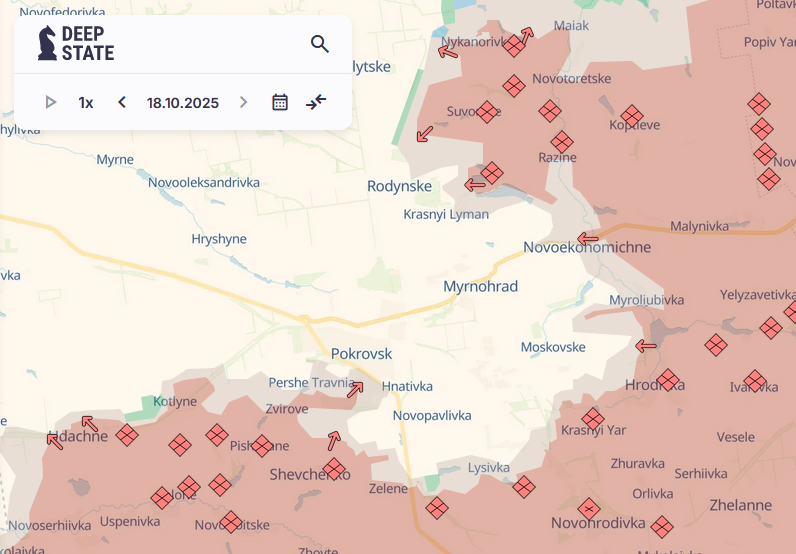Click the attack arrow east of Rodynske
Viewport: 796px width, 554px height.
[x=475, y=185]
